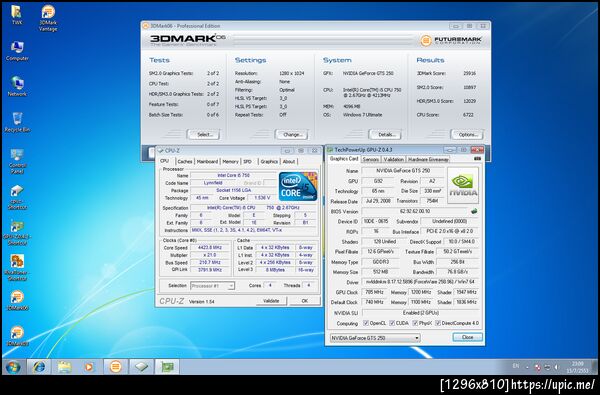Click the BIOS save chip icon in GPU-Z
This screenshot has width=600, height=395.
(474, 211)
